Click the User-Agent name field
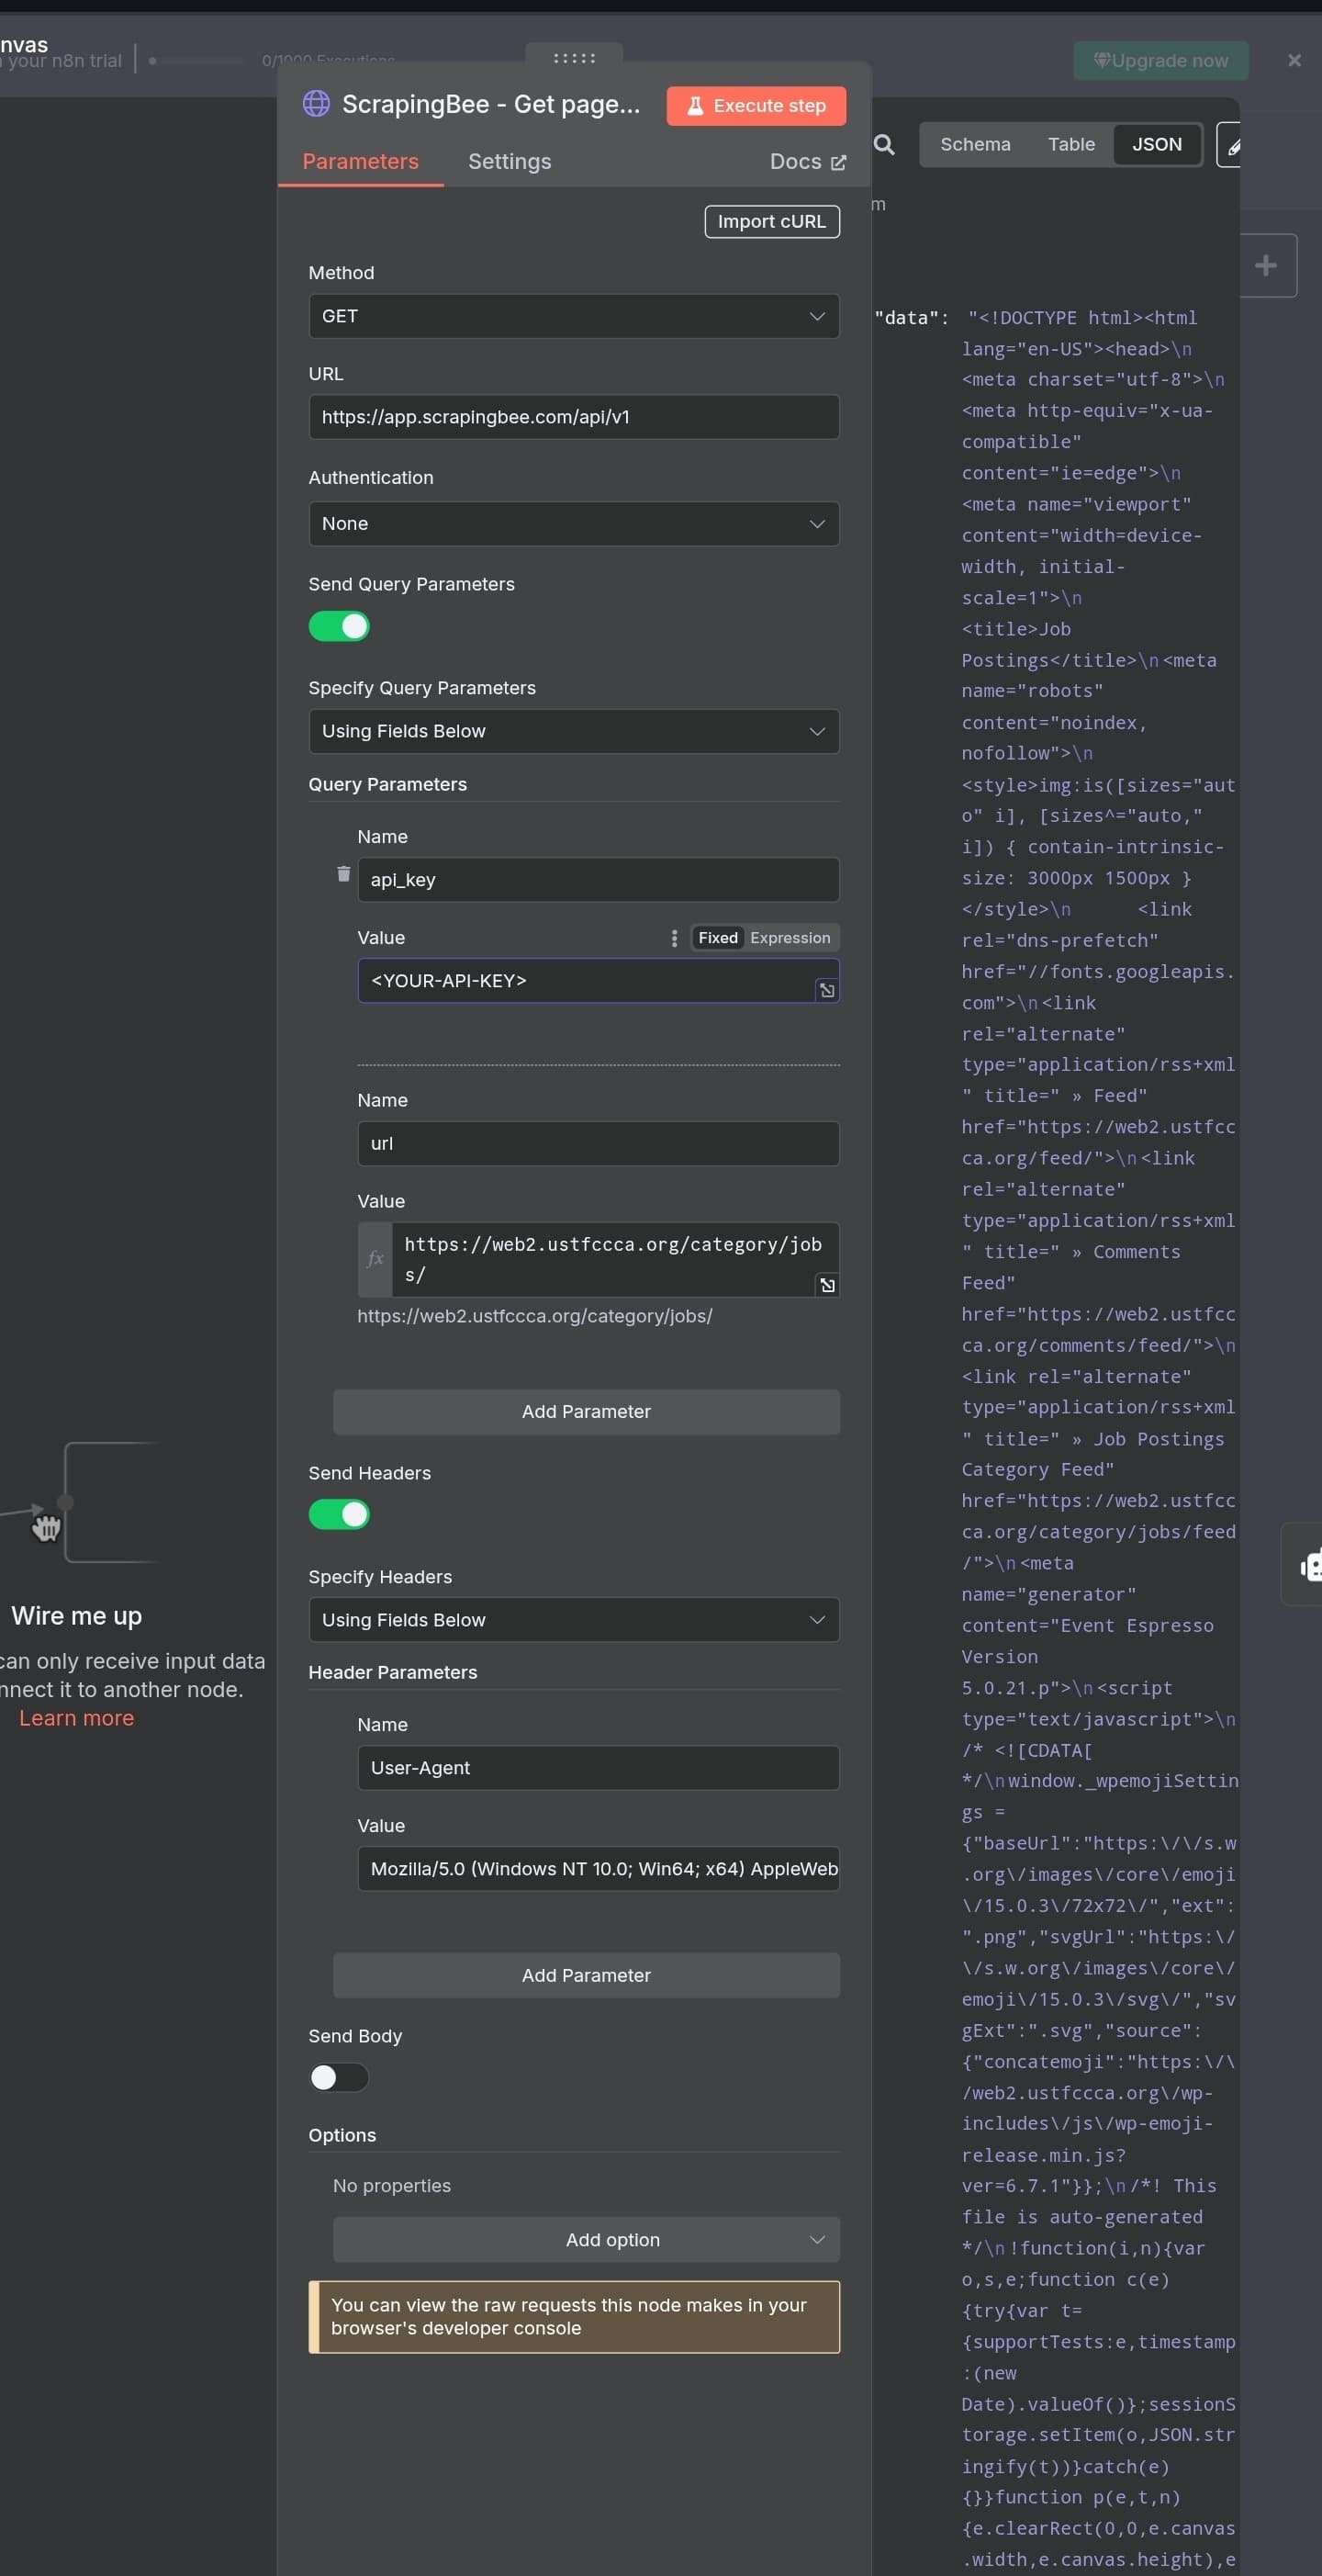The image size is (1322, 2576). point(598,1767)
